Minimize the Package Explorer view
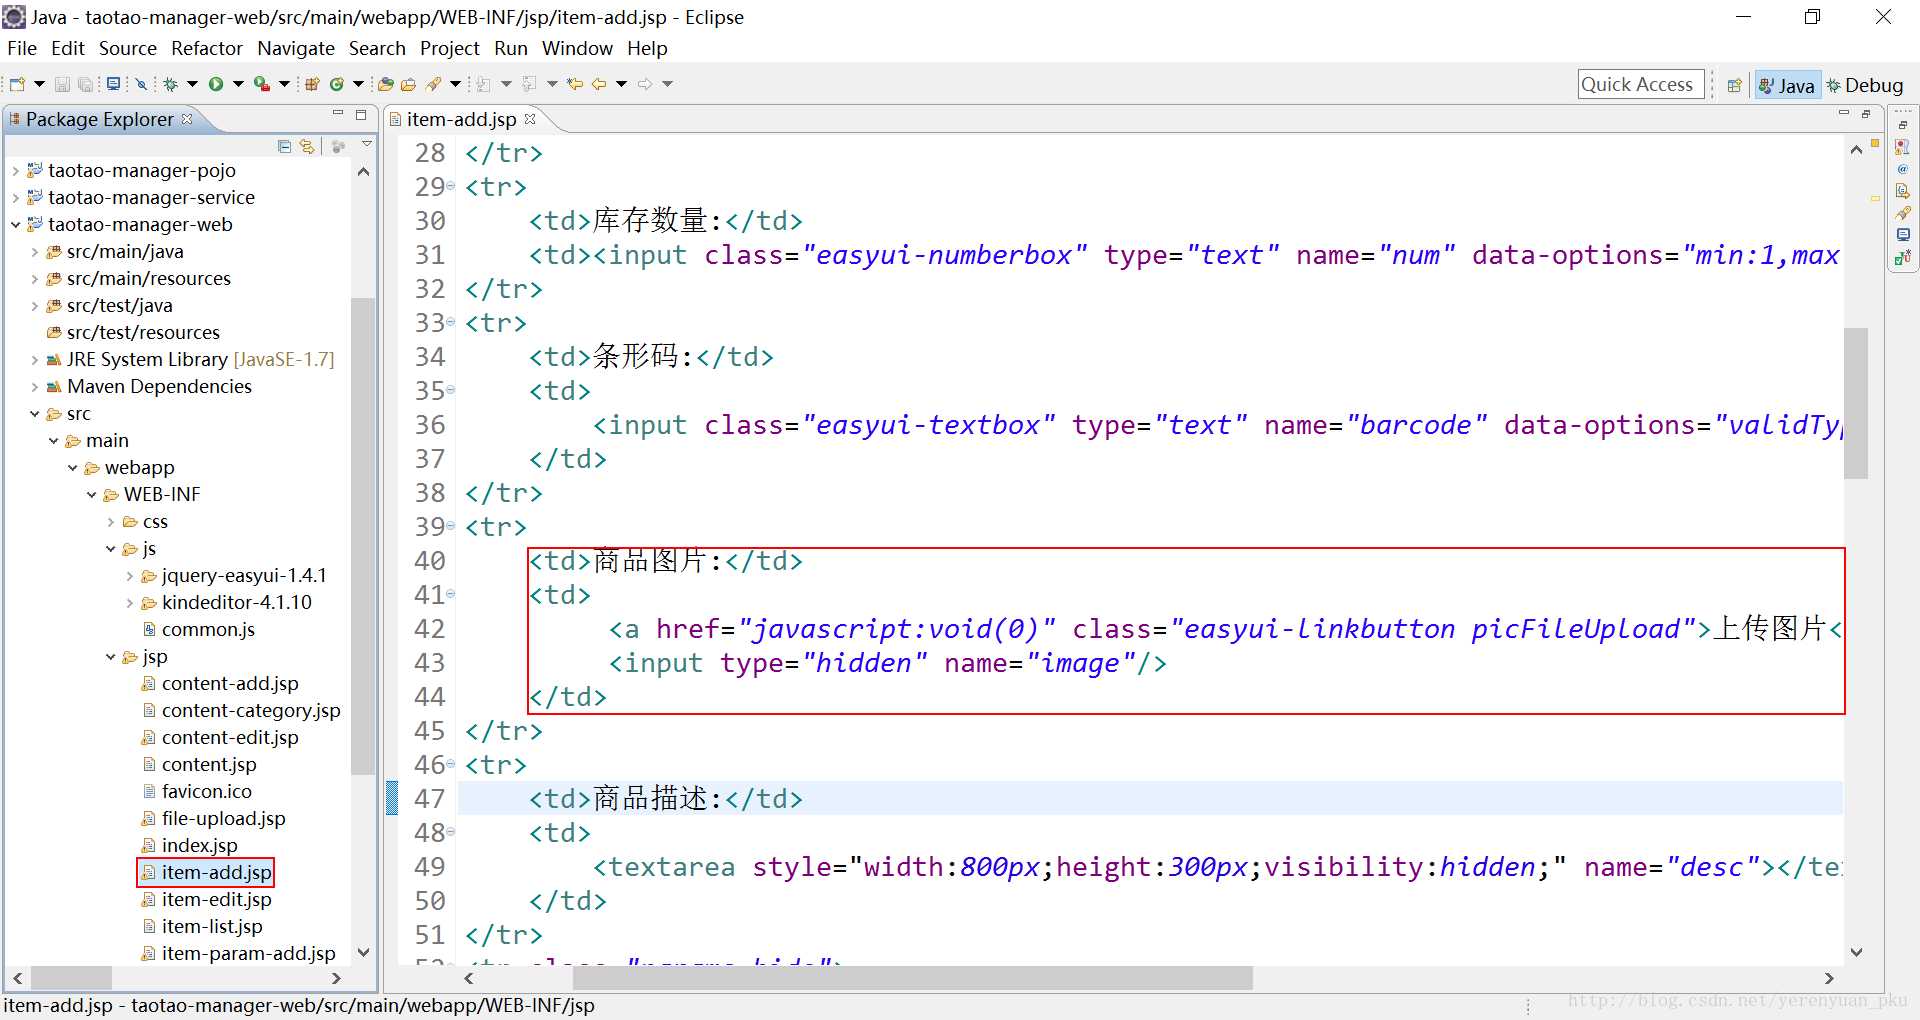The height and width of the screenshot is (1020, 1920). tap(338, 114)
